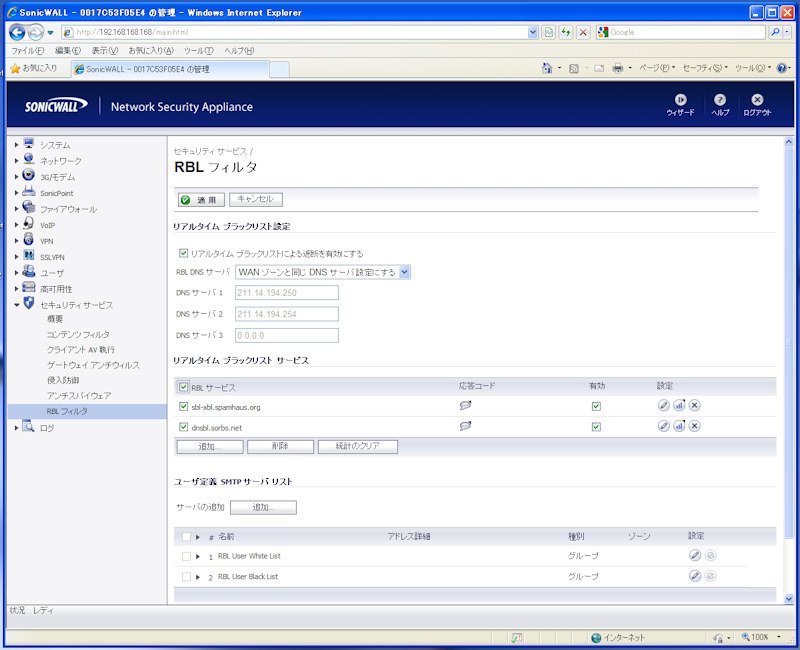Expand the ログ tree node

coord(17,428)
